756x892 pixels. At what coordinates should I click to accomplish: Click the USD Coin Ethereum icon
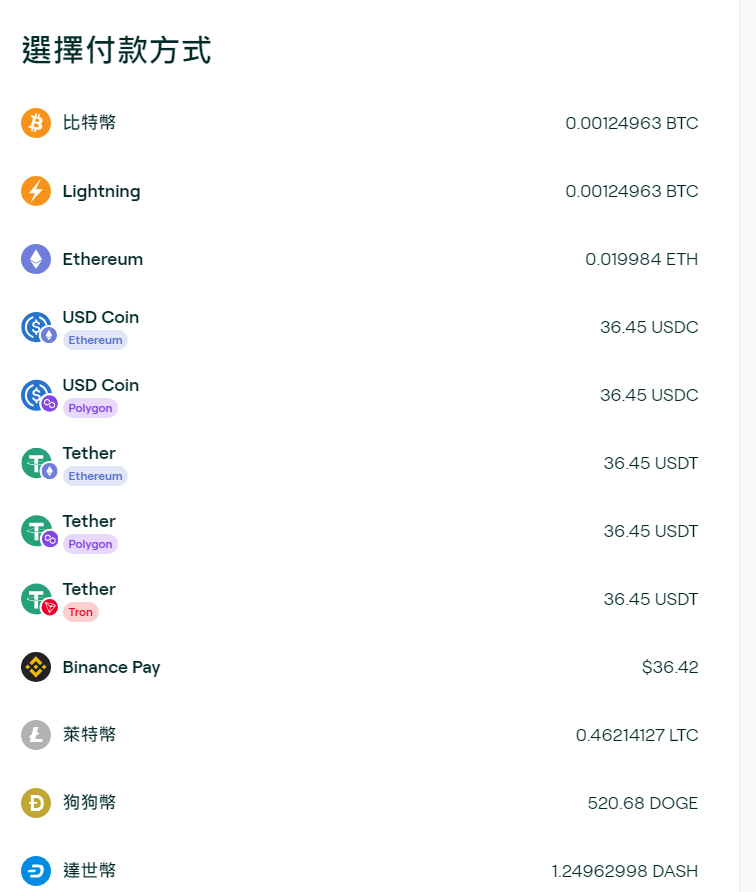[x=38, y=328]
